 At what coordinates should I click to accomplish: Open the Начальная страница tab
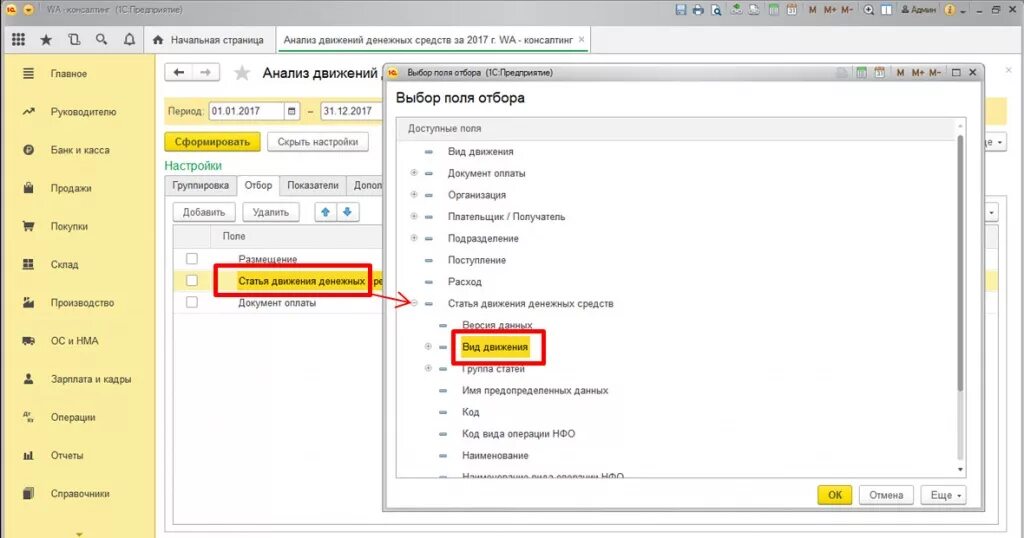[x=210, y=40]
